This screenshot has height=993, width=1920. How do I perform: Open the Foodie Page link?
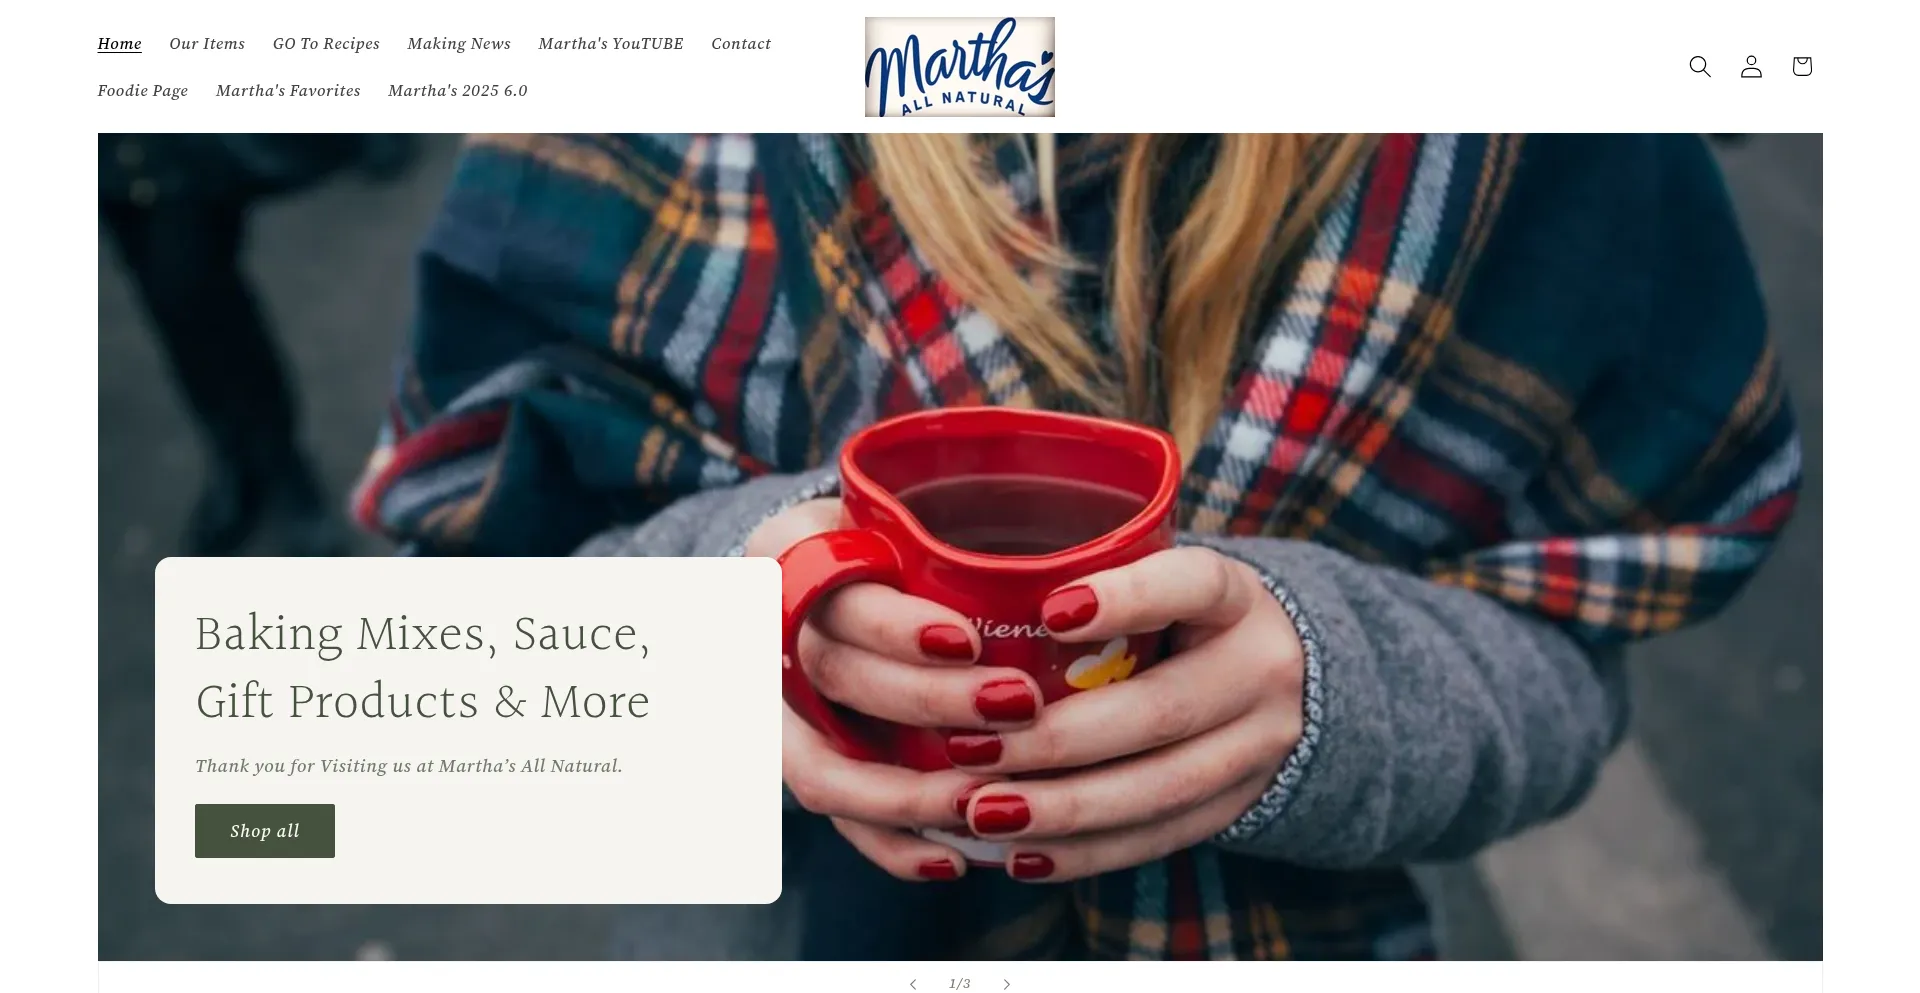143,91
